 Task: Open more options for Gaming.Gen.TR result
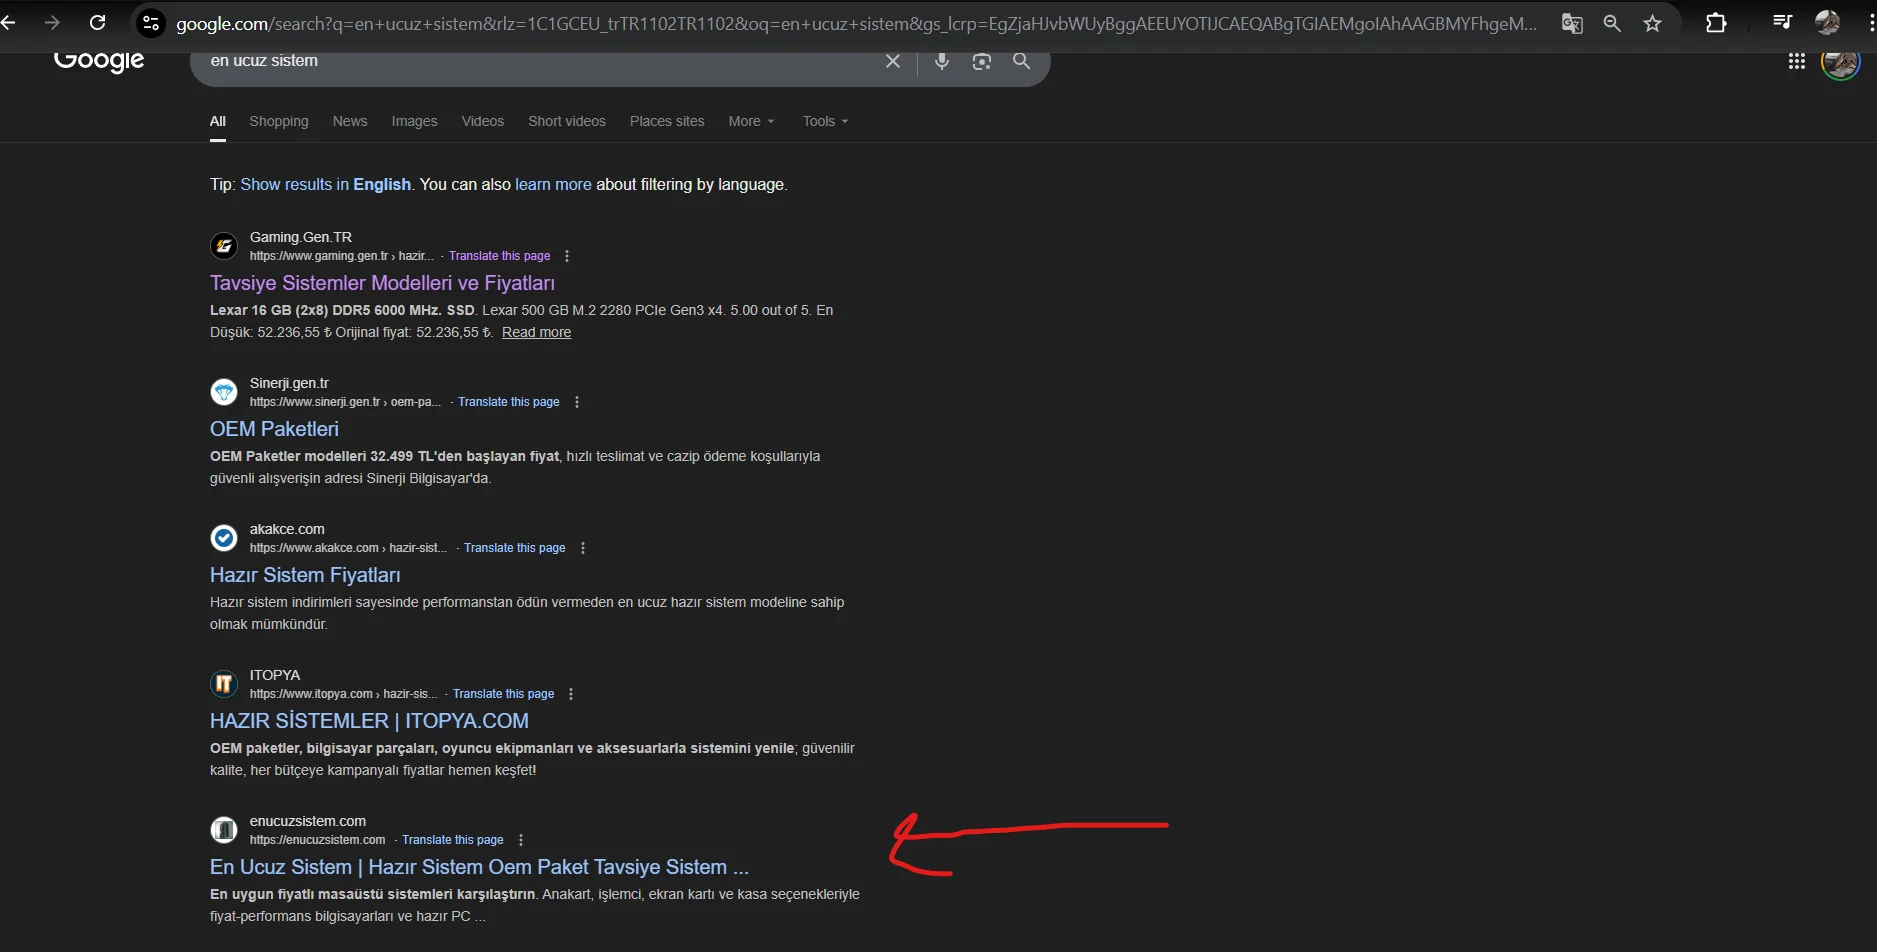click(567, 256)
